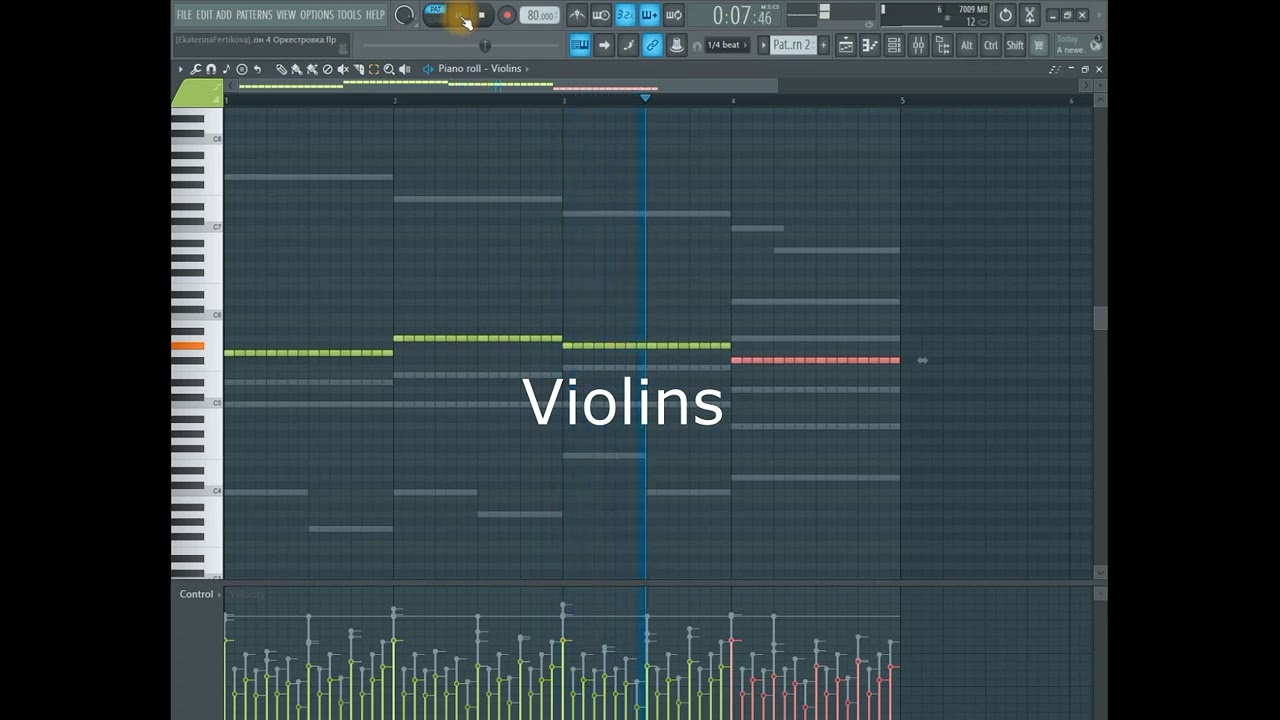Click the Record button
This screenshot has height=720, width=1280.
tap(507, 15)
